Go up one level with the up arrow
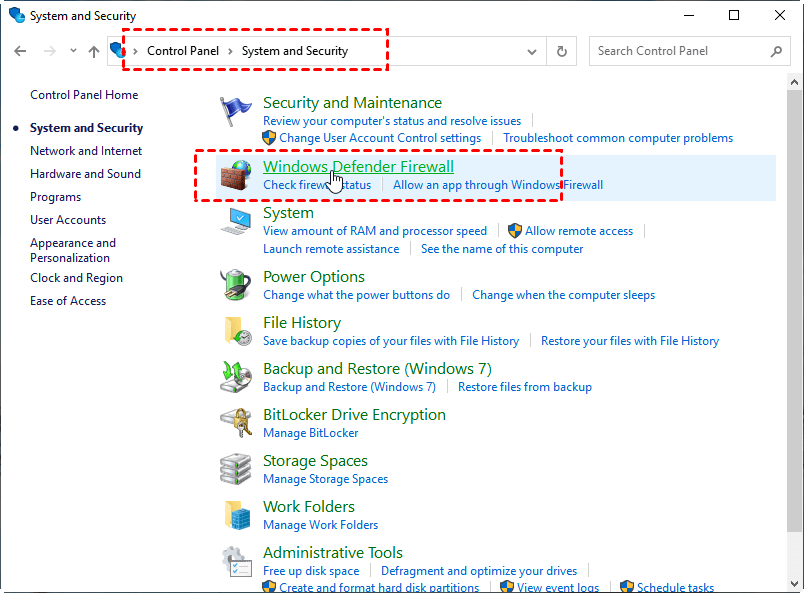804x593 pixels. (94, 51)
